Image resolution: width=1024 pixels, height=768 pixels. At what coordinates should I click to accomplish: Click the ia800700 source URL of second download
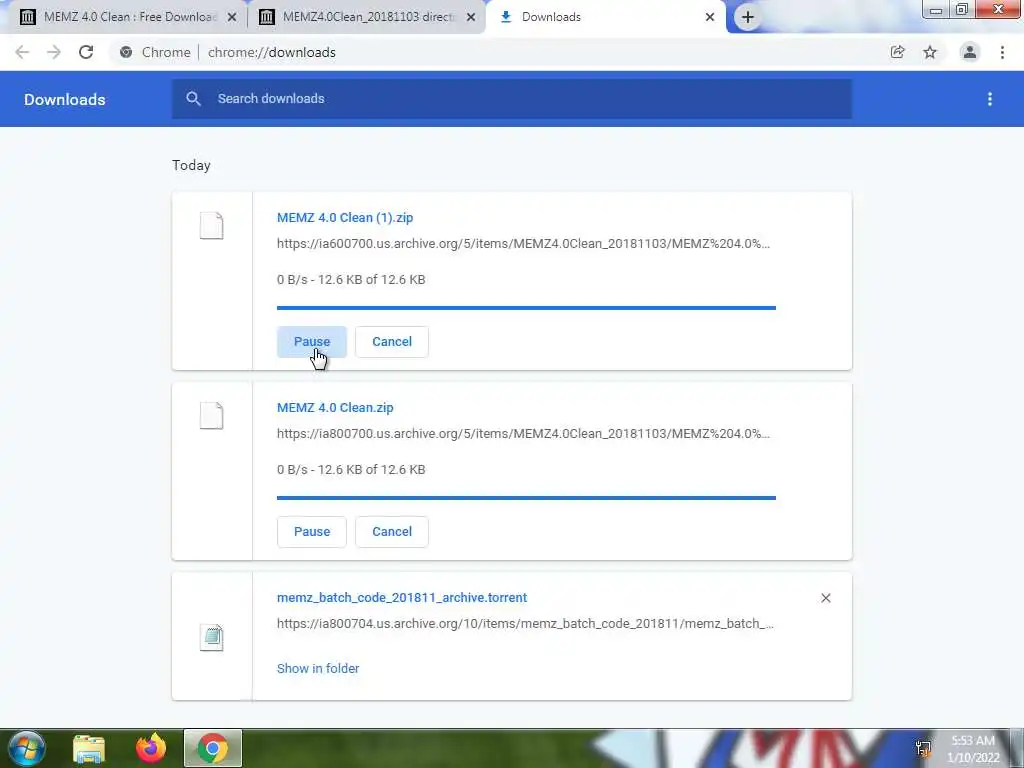523,434
